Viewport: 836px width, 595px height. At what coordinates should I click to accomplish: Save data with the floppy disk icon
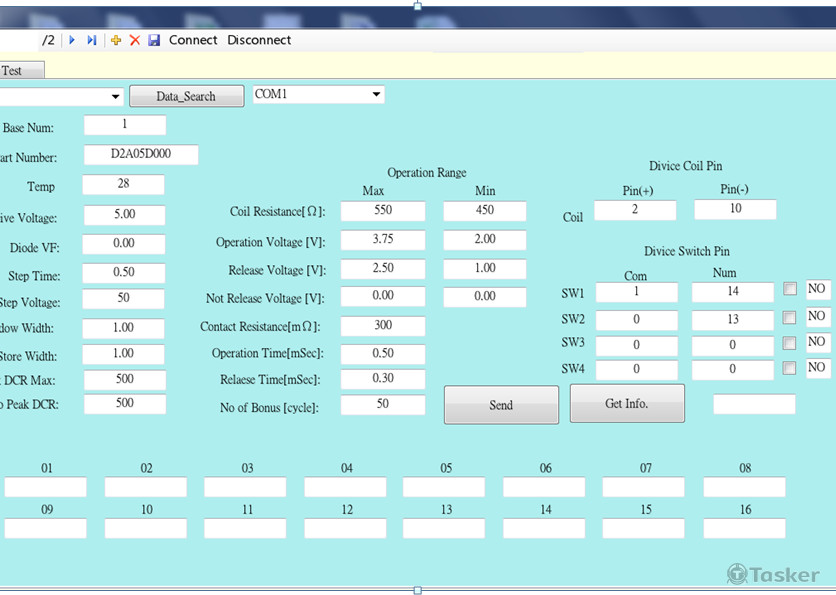click(x=154, y=40)
